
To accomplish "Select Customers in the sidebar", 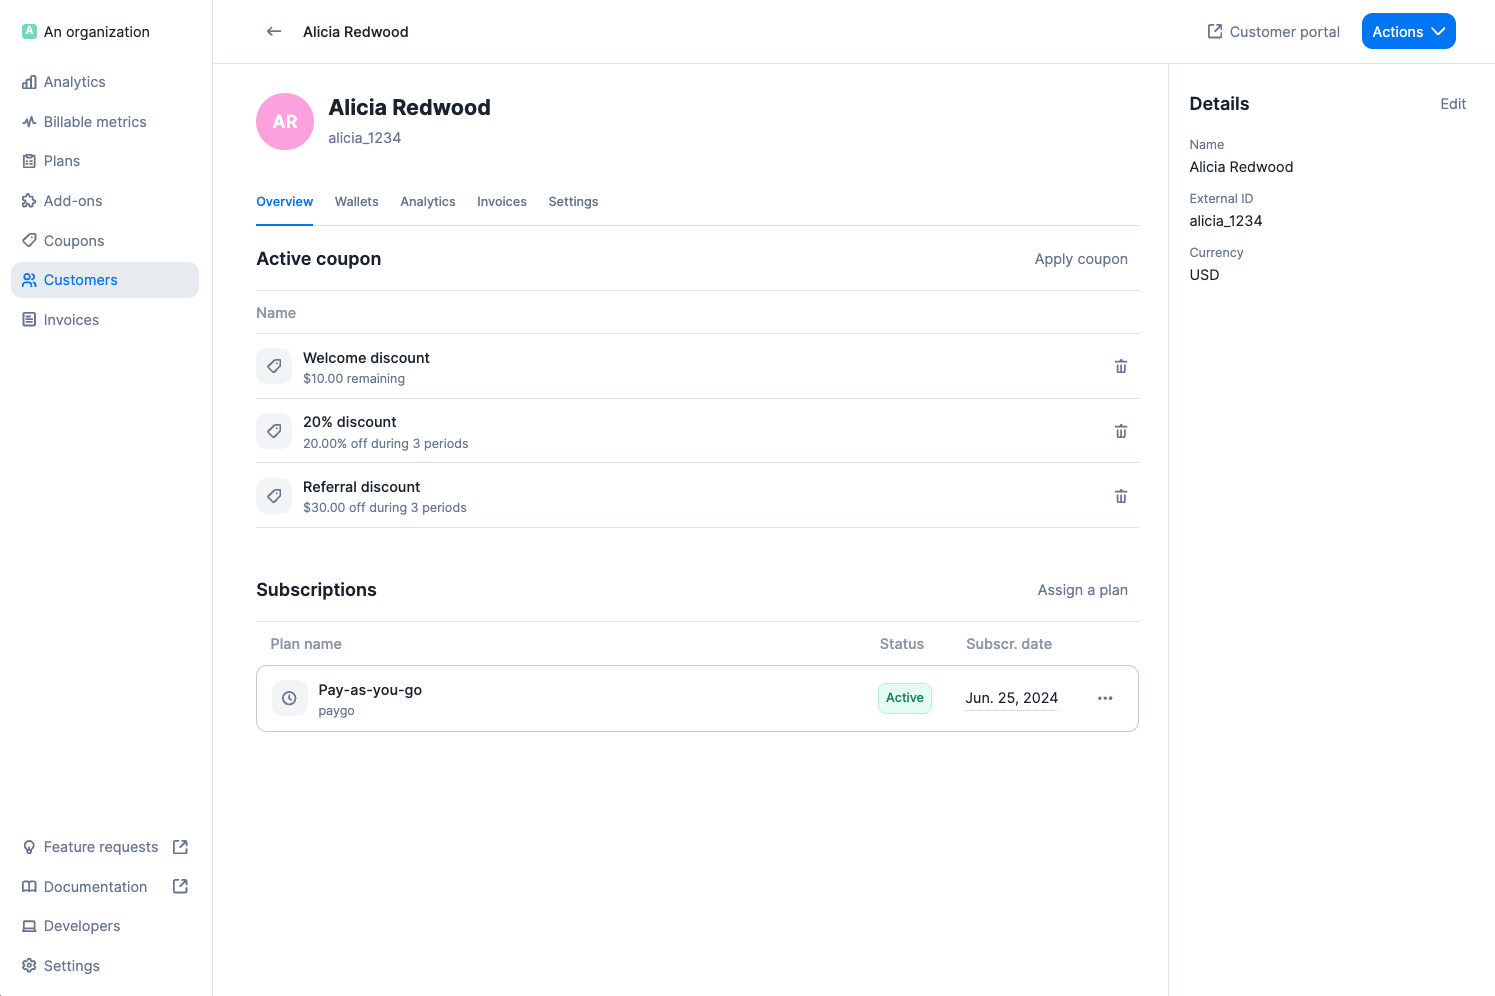I will click(105, 280).
